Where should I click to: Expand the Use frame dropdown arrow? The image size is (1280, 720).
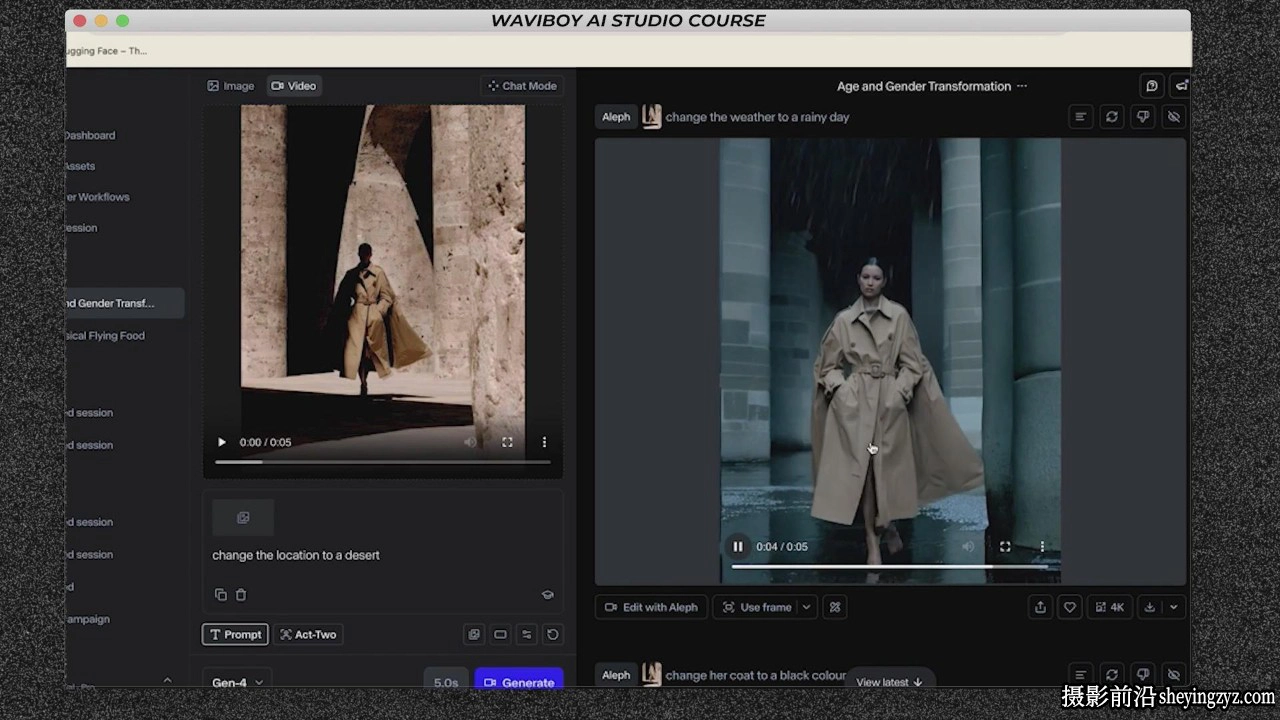(807, 607)
